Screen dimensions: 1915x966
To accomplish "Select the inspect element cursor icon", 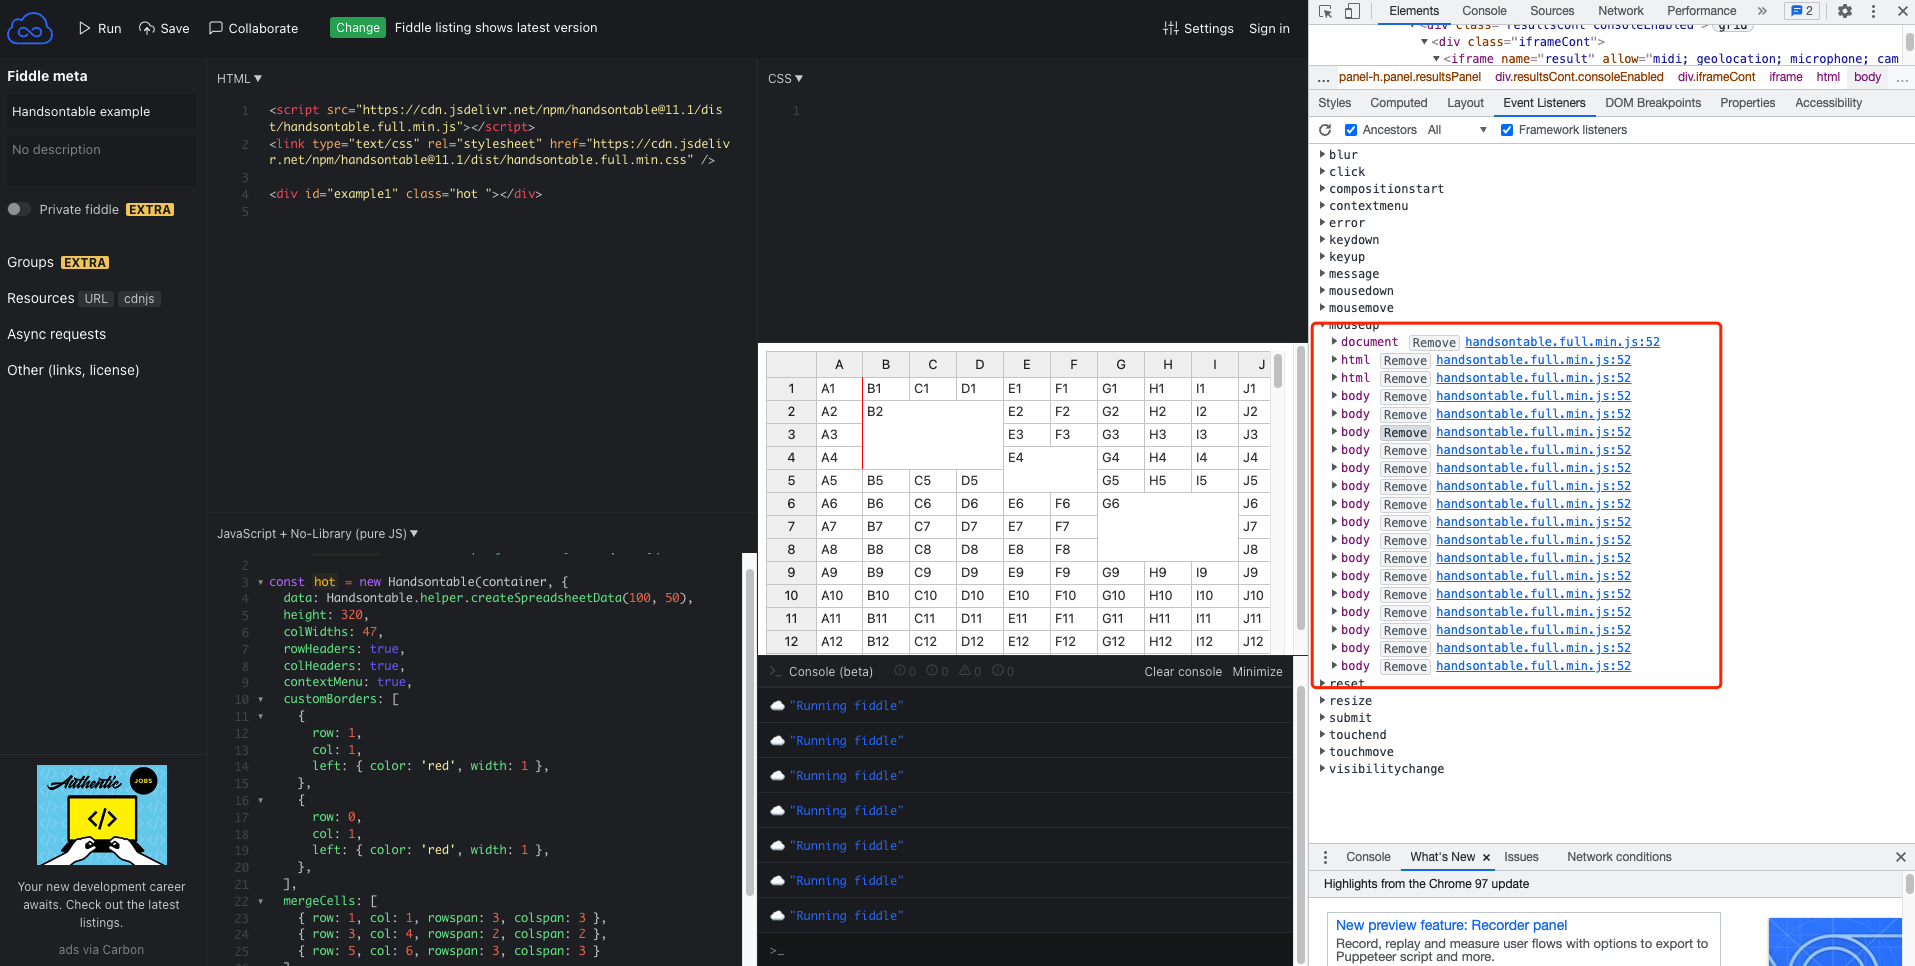I will (1326, 10).
